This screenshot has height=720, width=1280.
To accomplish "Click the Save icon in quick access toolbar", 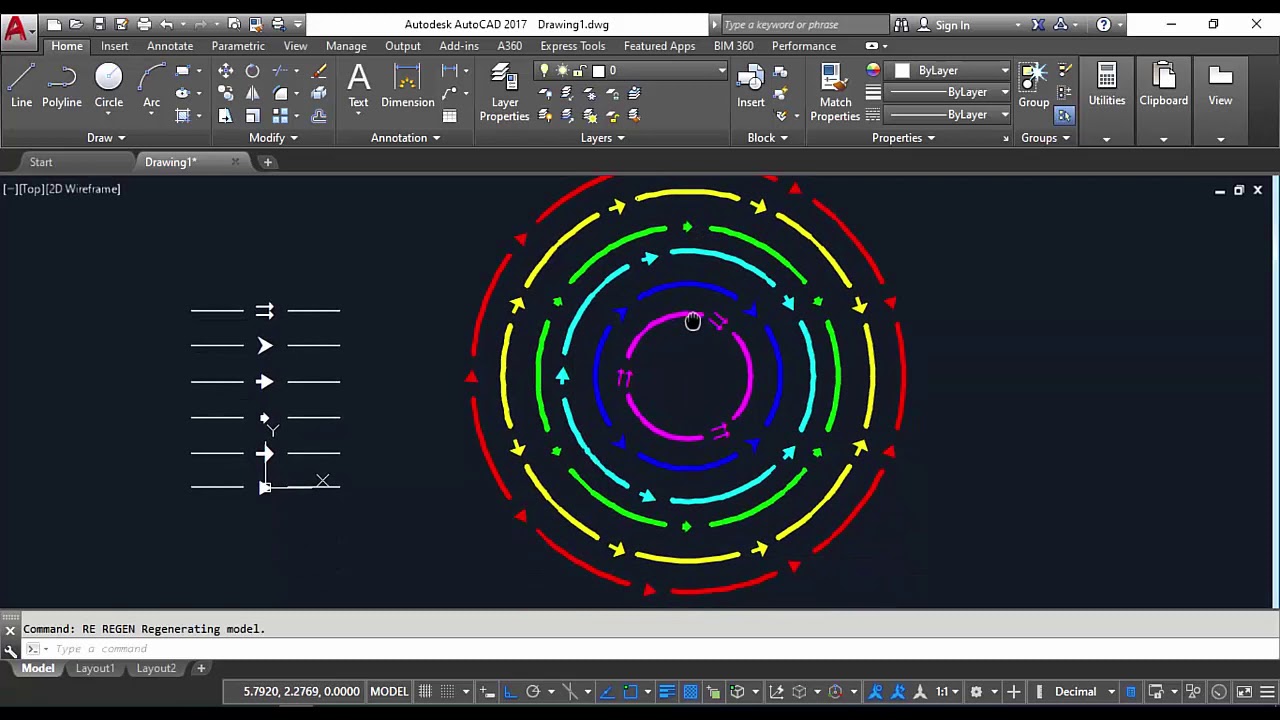I will 99,24.
